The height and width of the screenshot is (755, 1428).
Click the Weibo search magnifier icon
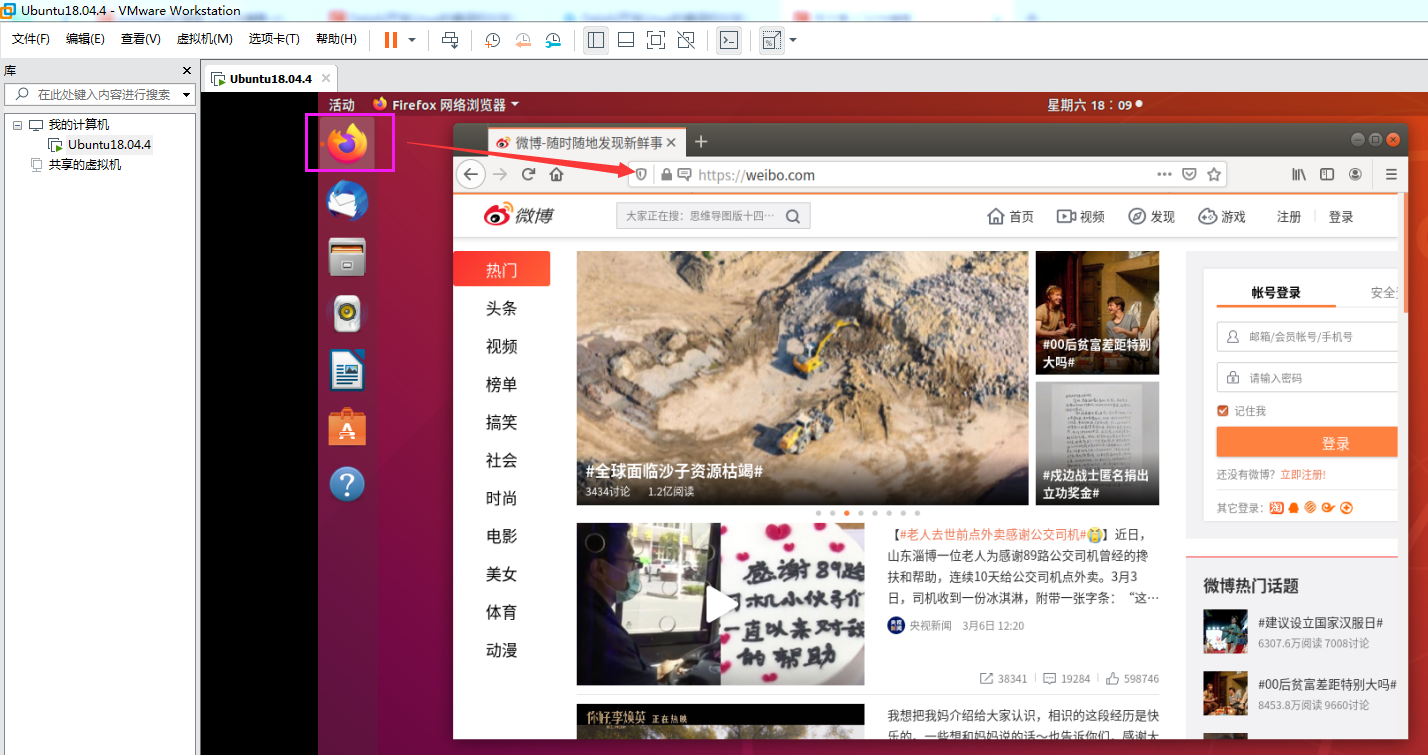(x=793, y=216)
